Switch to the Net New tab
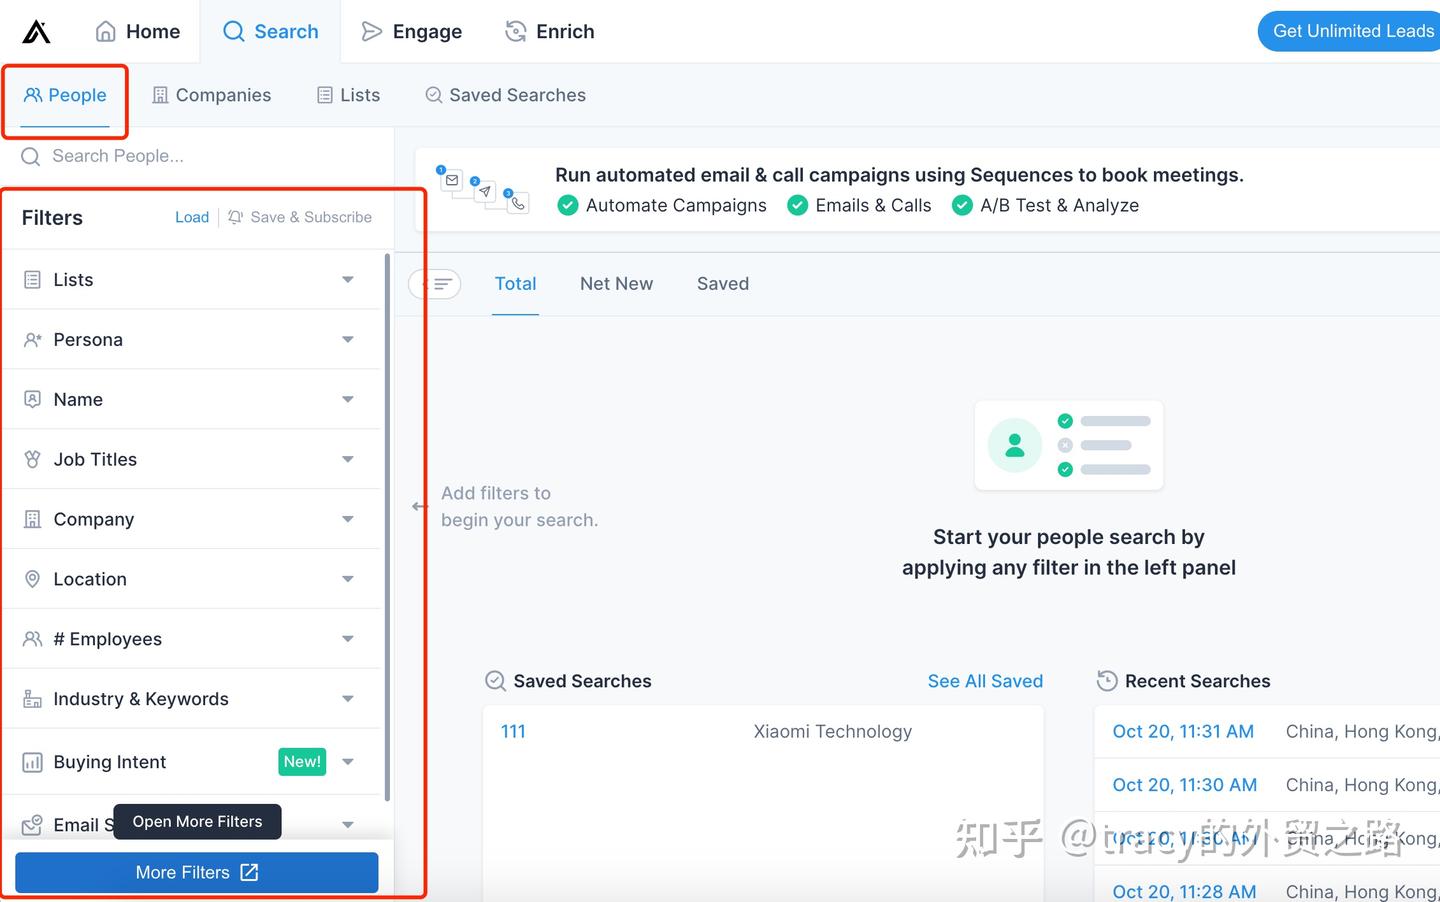Image resolution: width=1440 pixels, height=902 pixels. click(616, 284)
